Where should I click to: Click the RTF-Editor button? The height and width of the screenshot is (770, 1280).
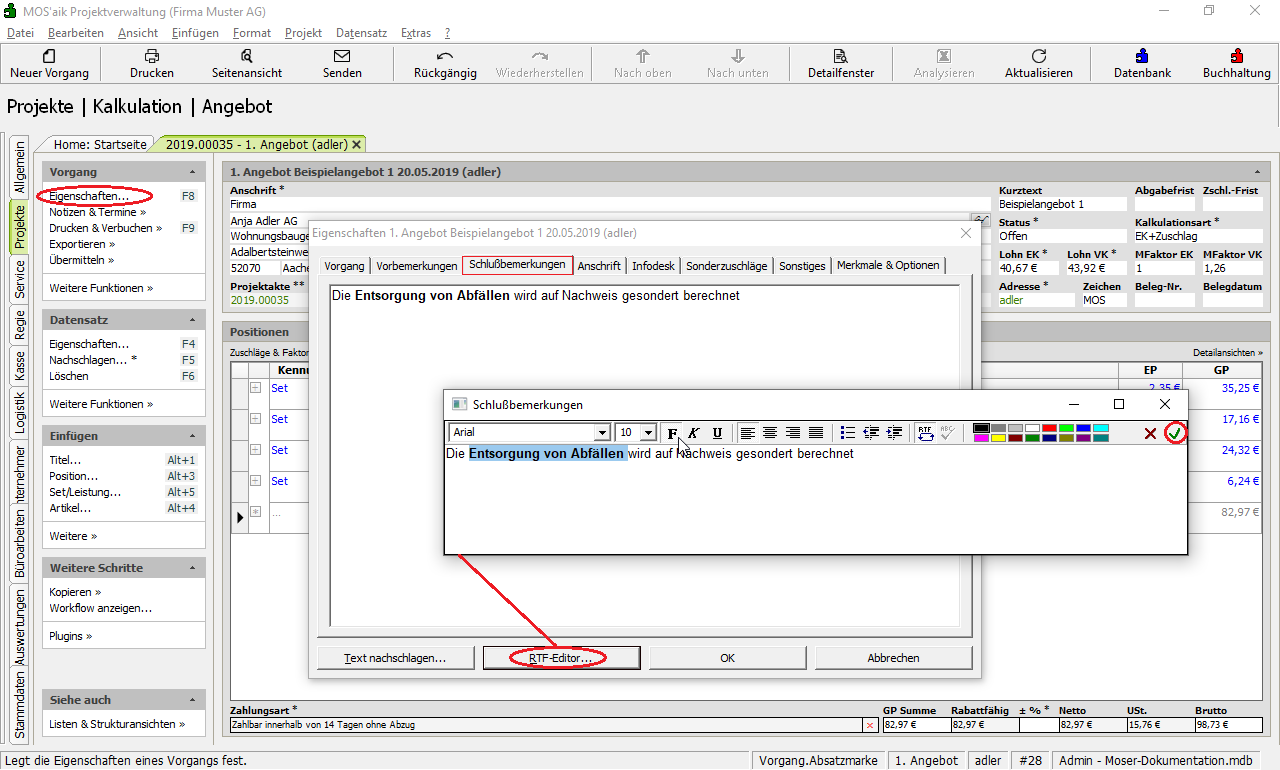click(561, 658)
